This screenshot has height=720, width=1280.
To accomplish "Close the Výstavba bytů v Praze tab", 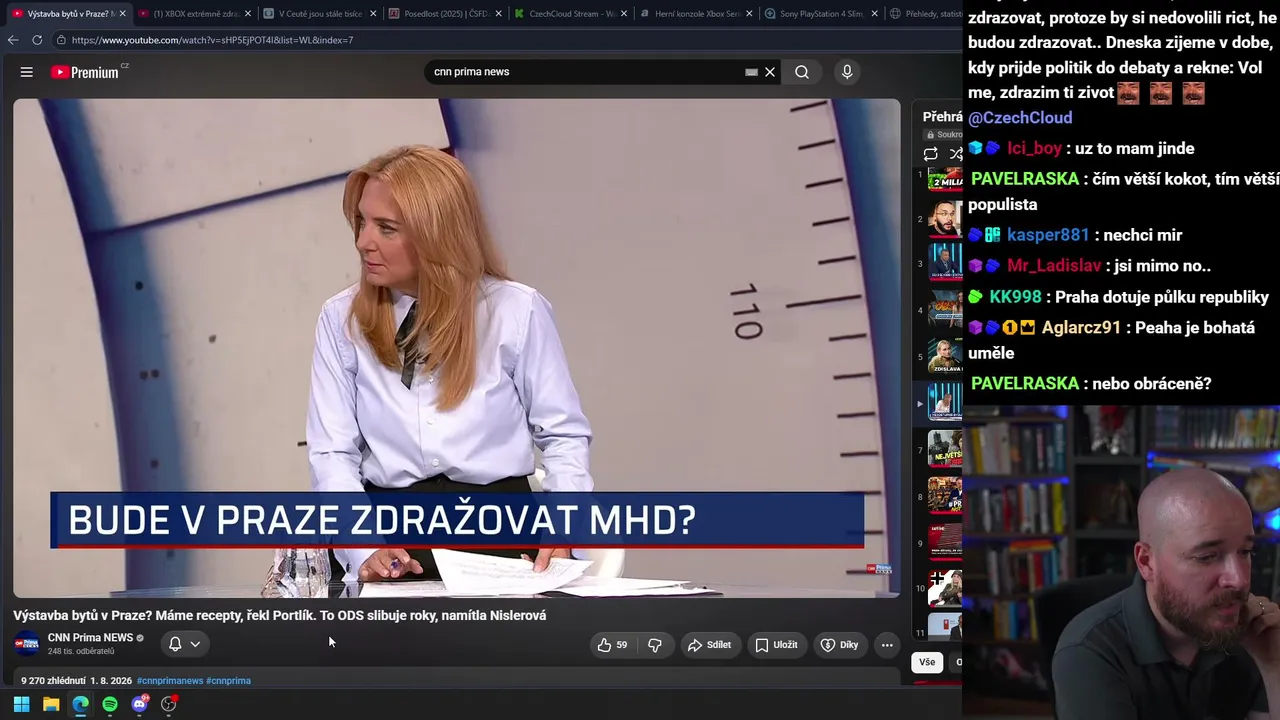I will pyautogui.click(x=122, y=14).
